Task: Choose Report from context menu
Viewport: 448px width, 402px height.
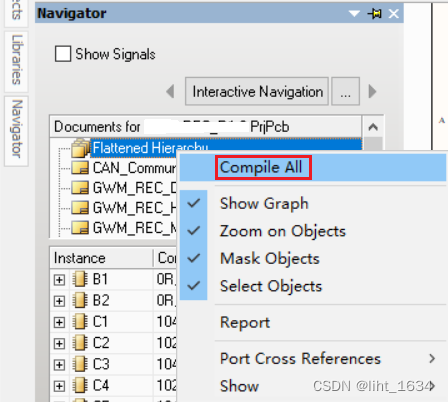Action: [x=313, y=322]
